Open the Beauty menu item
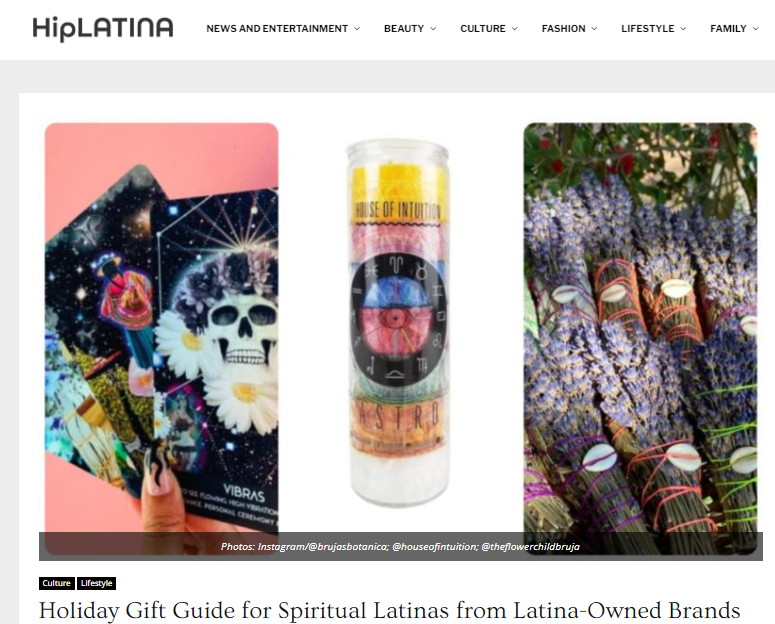This screenshot has width=775, height=624. click(404, 29)
